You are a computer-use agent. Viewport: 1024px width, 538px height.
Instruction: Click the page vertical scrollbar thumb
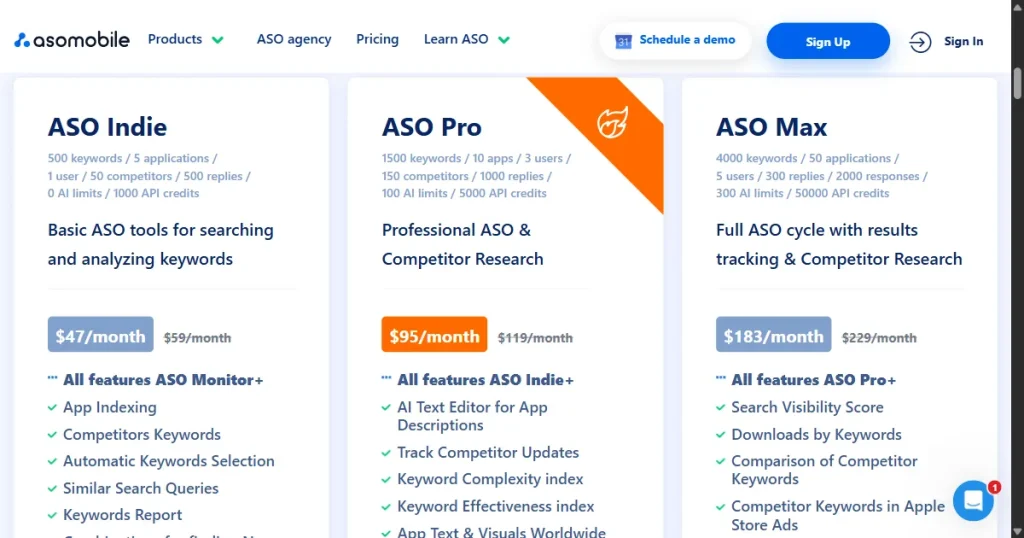(x=1017, y=83)
